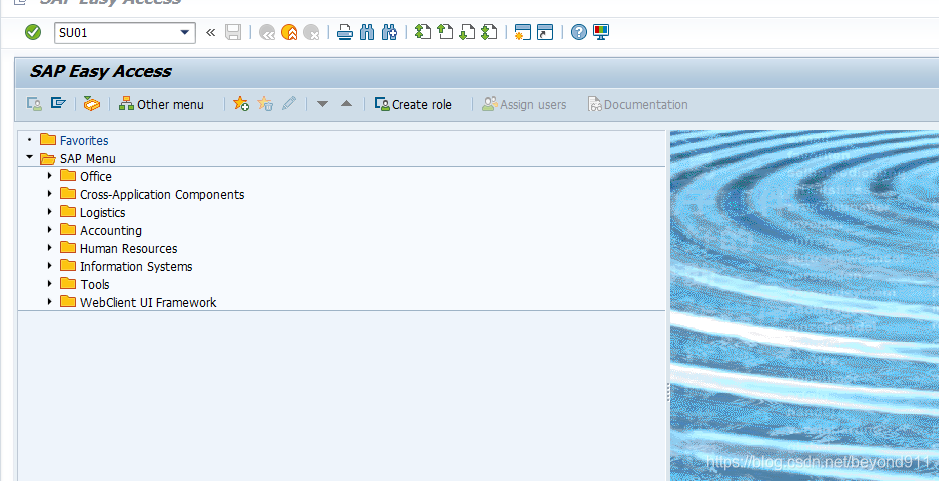Select the Tools tree label
939x481 pixels.
[x=95, y=285]
